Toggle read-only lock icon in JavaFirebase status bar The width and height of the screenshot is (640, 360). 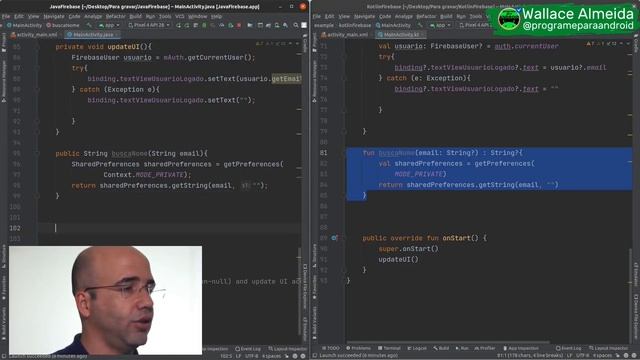click(286, 356)
